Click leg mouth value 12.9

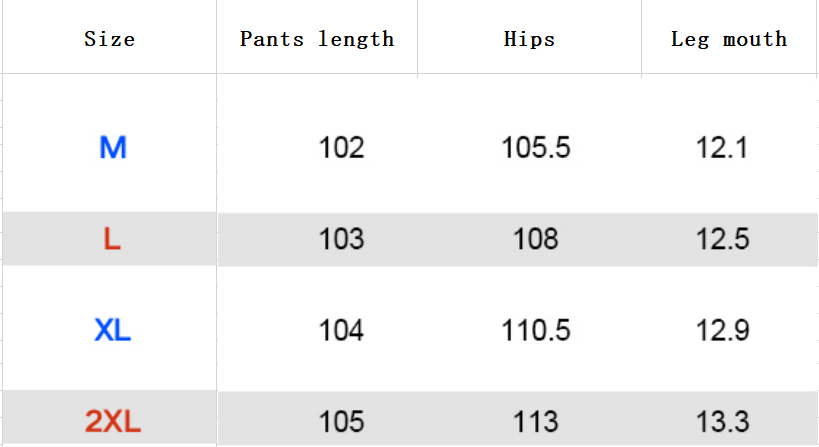click(722, 330)
